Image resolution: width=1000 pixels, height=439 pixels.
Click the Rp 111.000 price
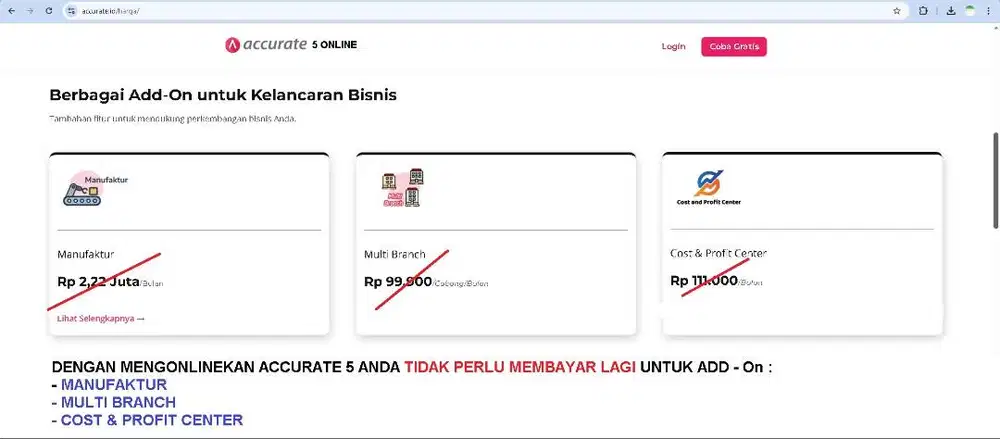coord(704,280)
